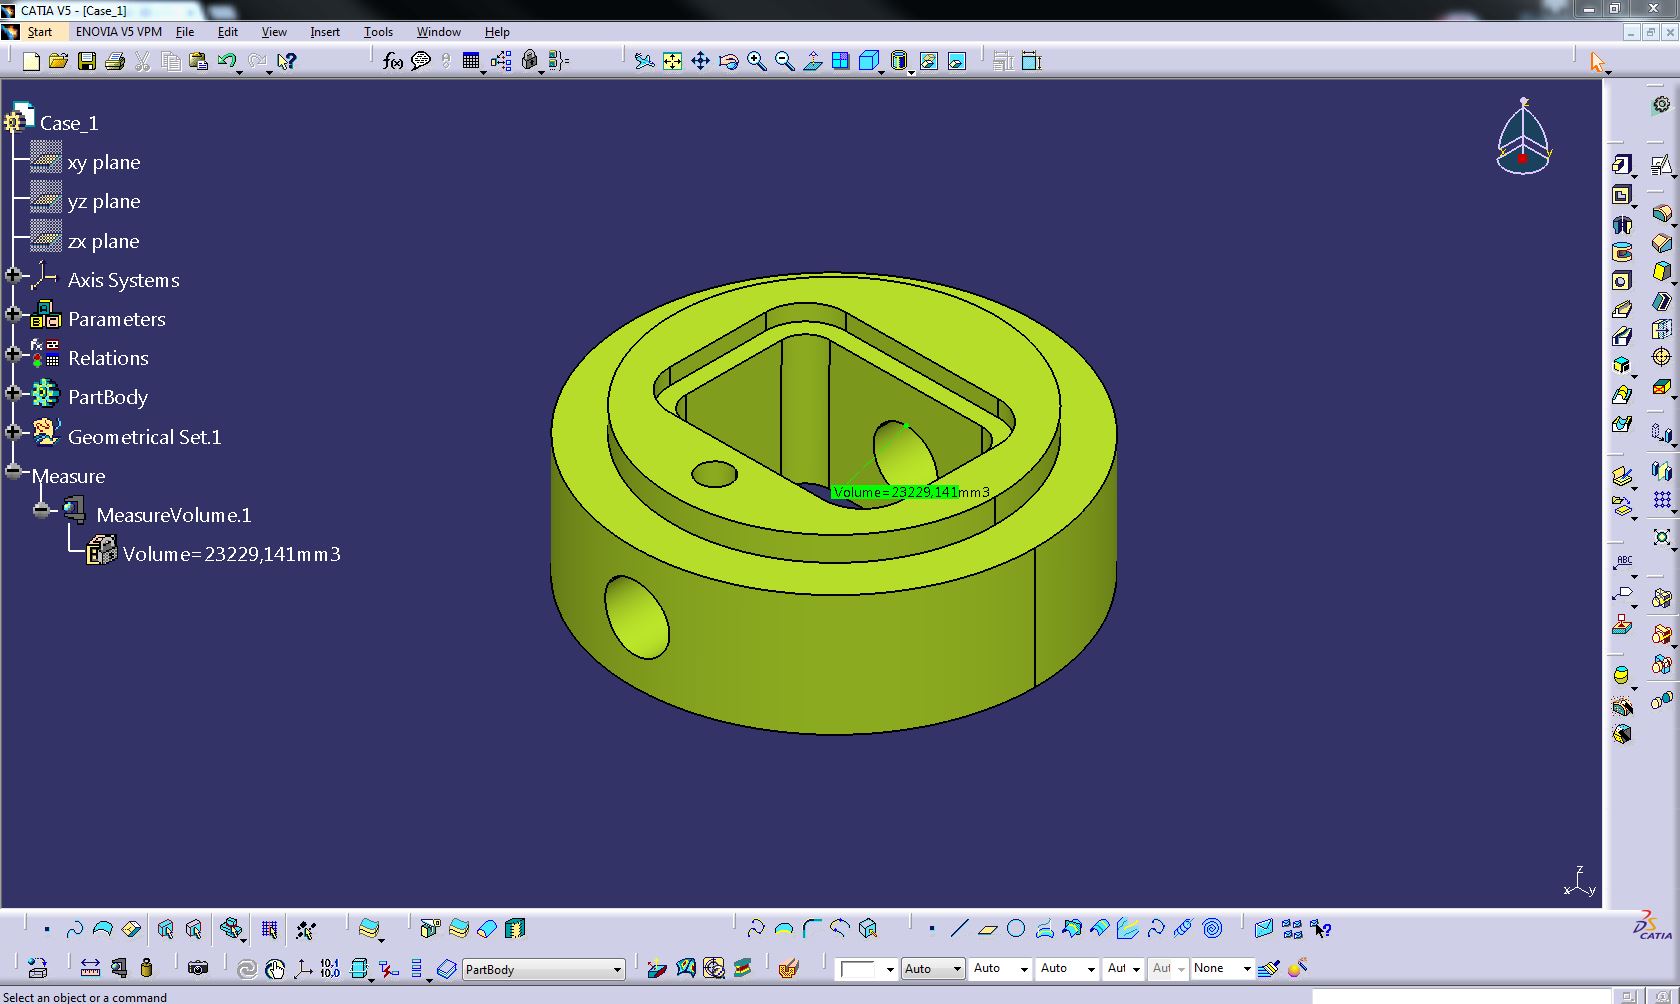Click the Isometric View cube icon
The width and height of the screenshot is (1680, 1004).
(x=869, y=62)
